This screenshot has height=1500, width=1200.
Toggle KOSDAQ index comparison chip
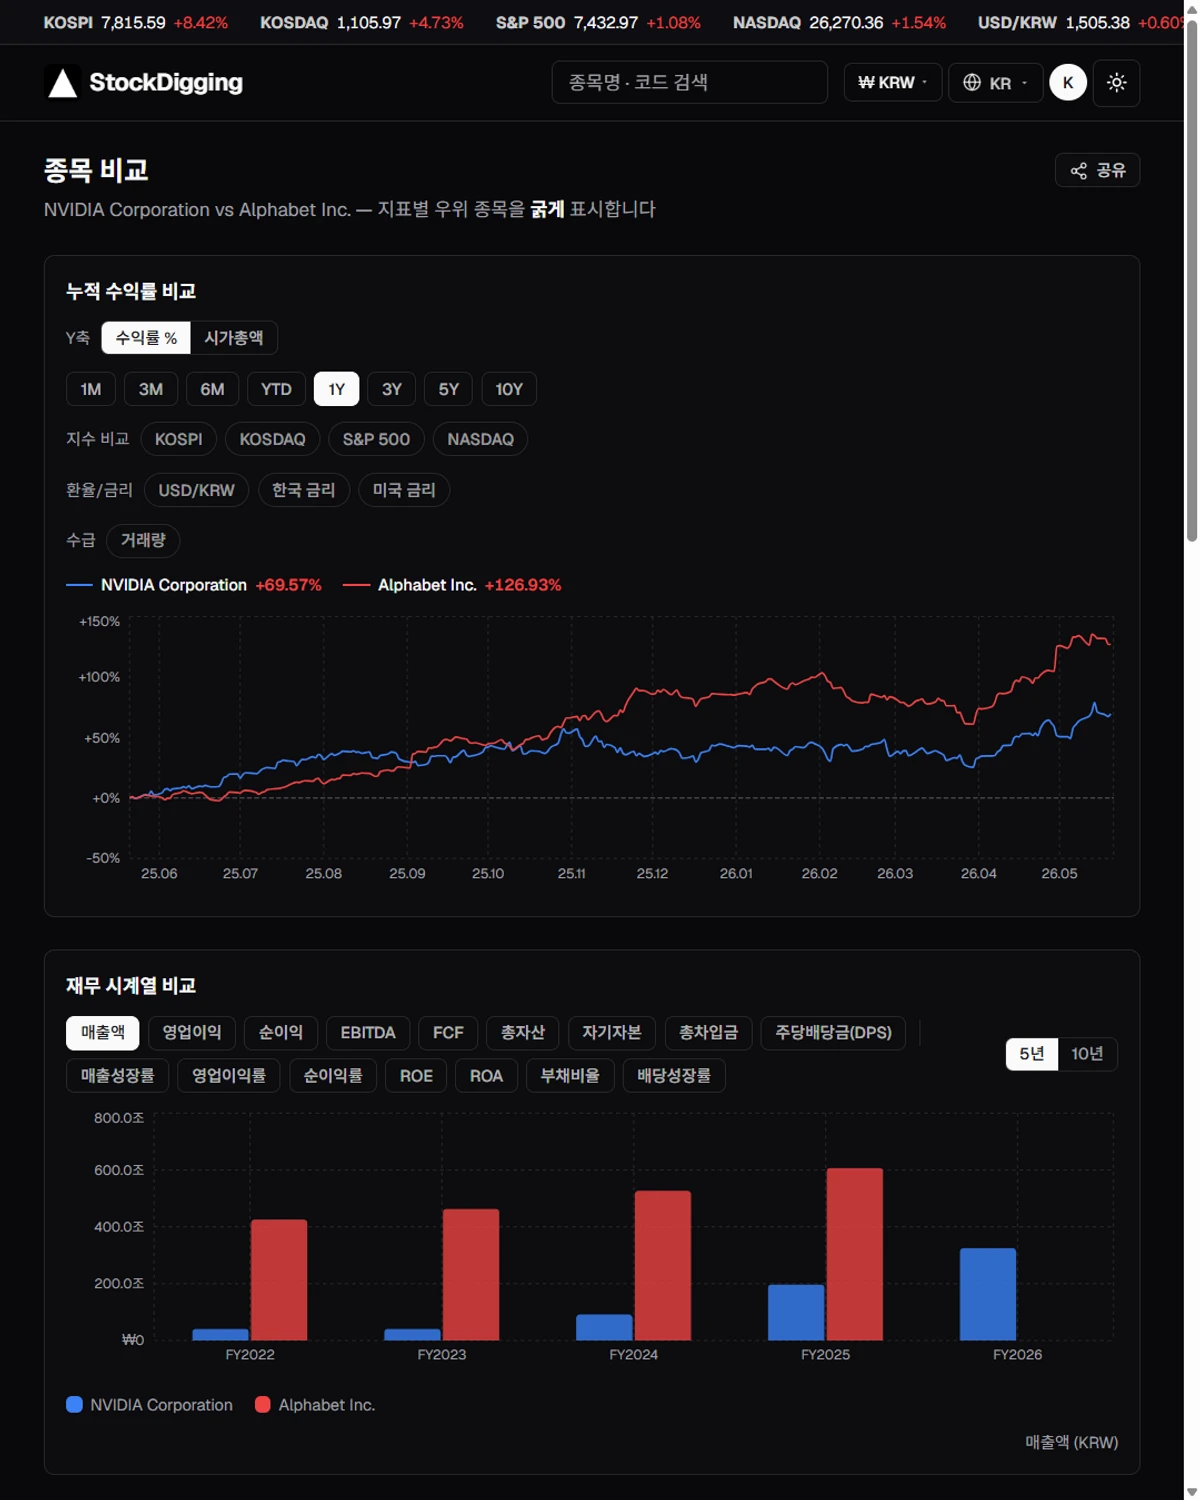(272, 439)
